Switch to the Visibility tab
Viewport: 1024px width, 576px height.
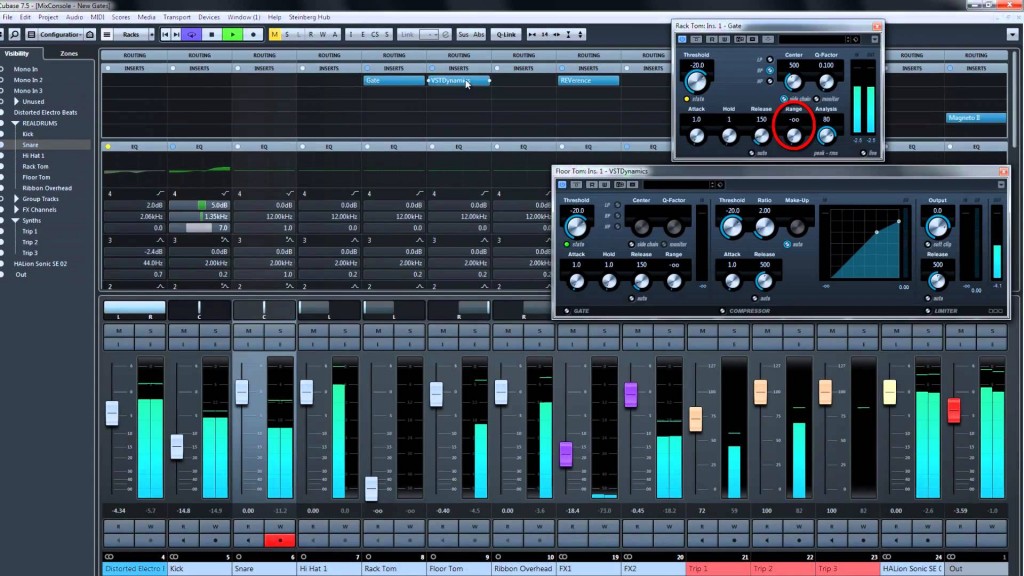point(17,54)
